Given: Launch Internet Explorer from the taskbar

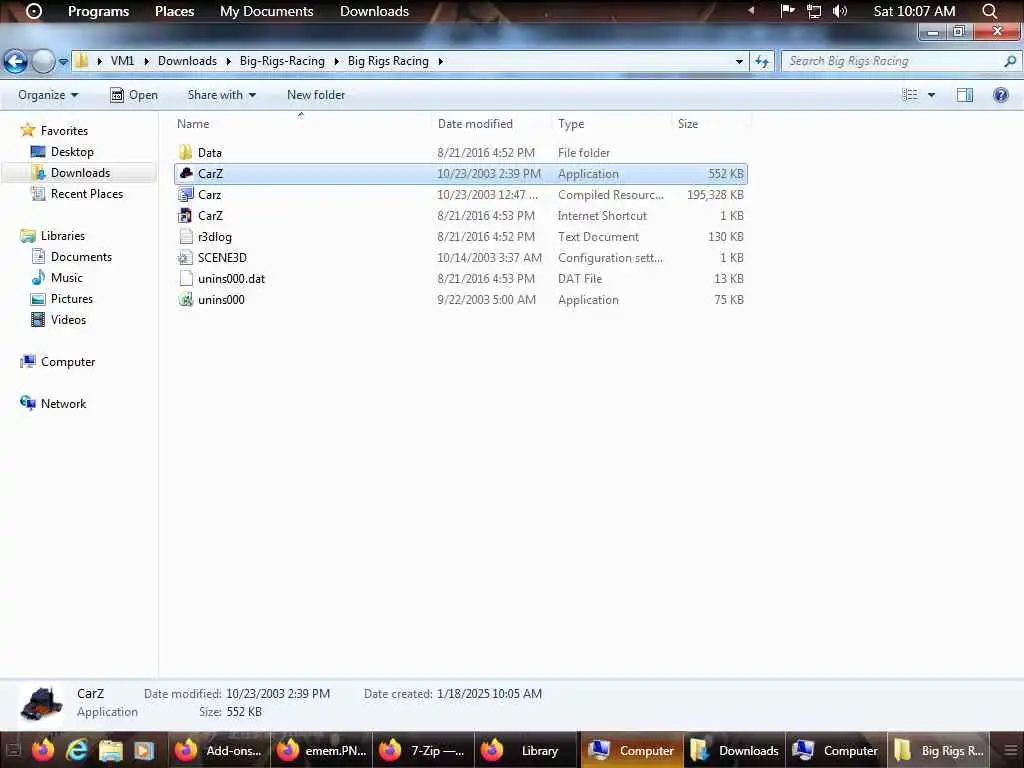Looking at the screenshot, I should pyautogui.click(x=77, y=750).
